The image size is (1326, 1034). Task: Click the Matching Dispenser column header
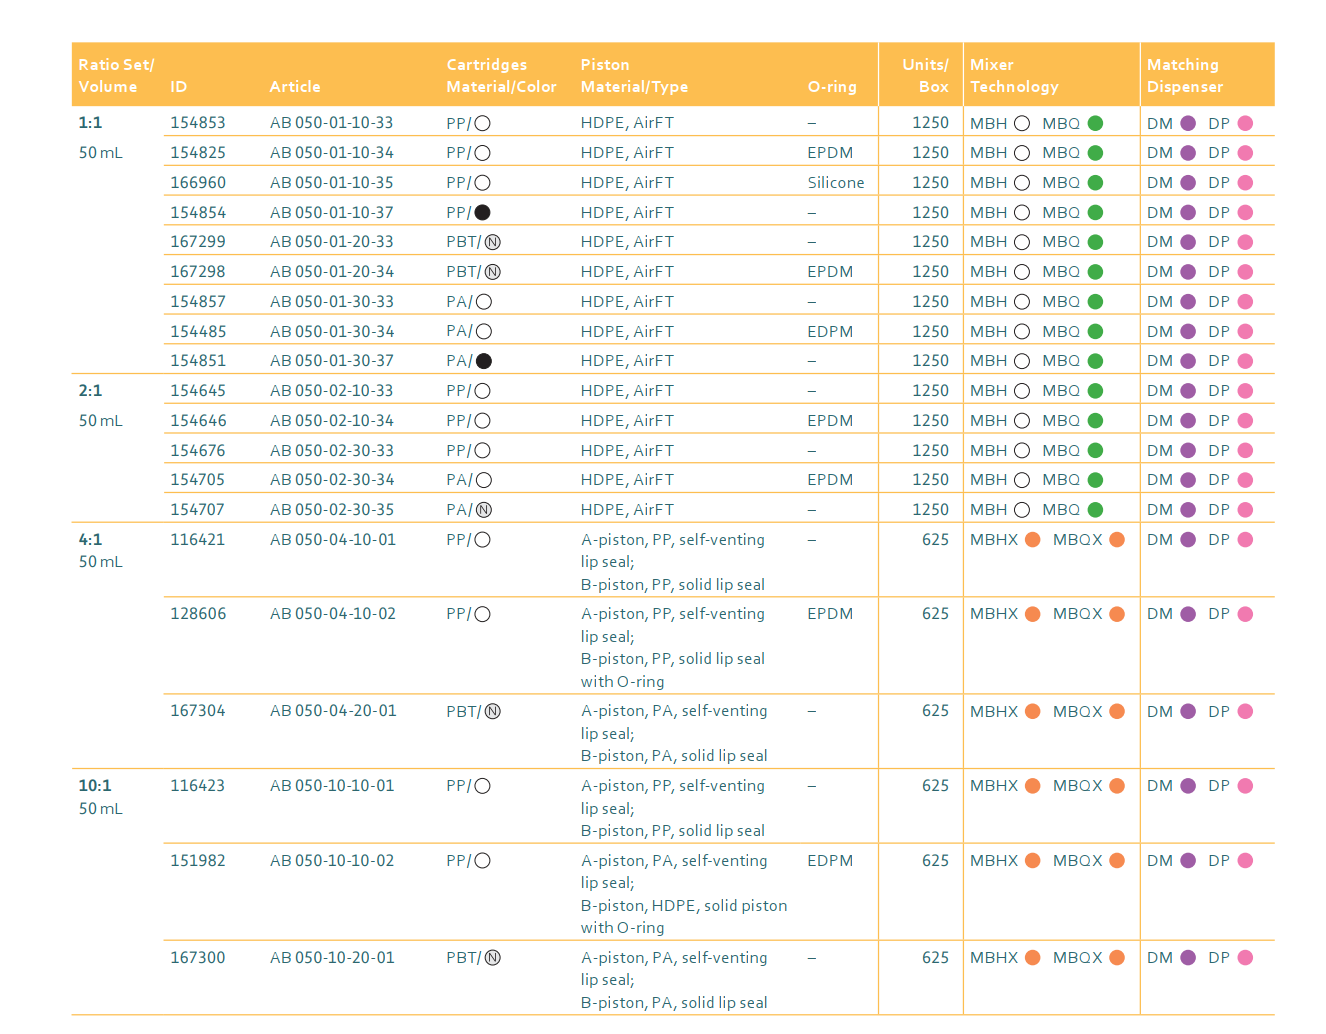(1184, 75)
